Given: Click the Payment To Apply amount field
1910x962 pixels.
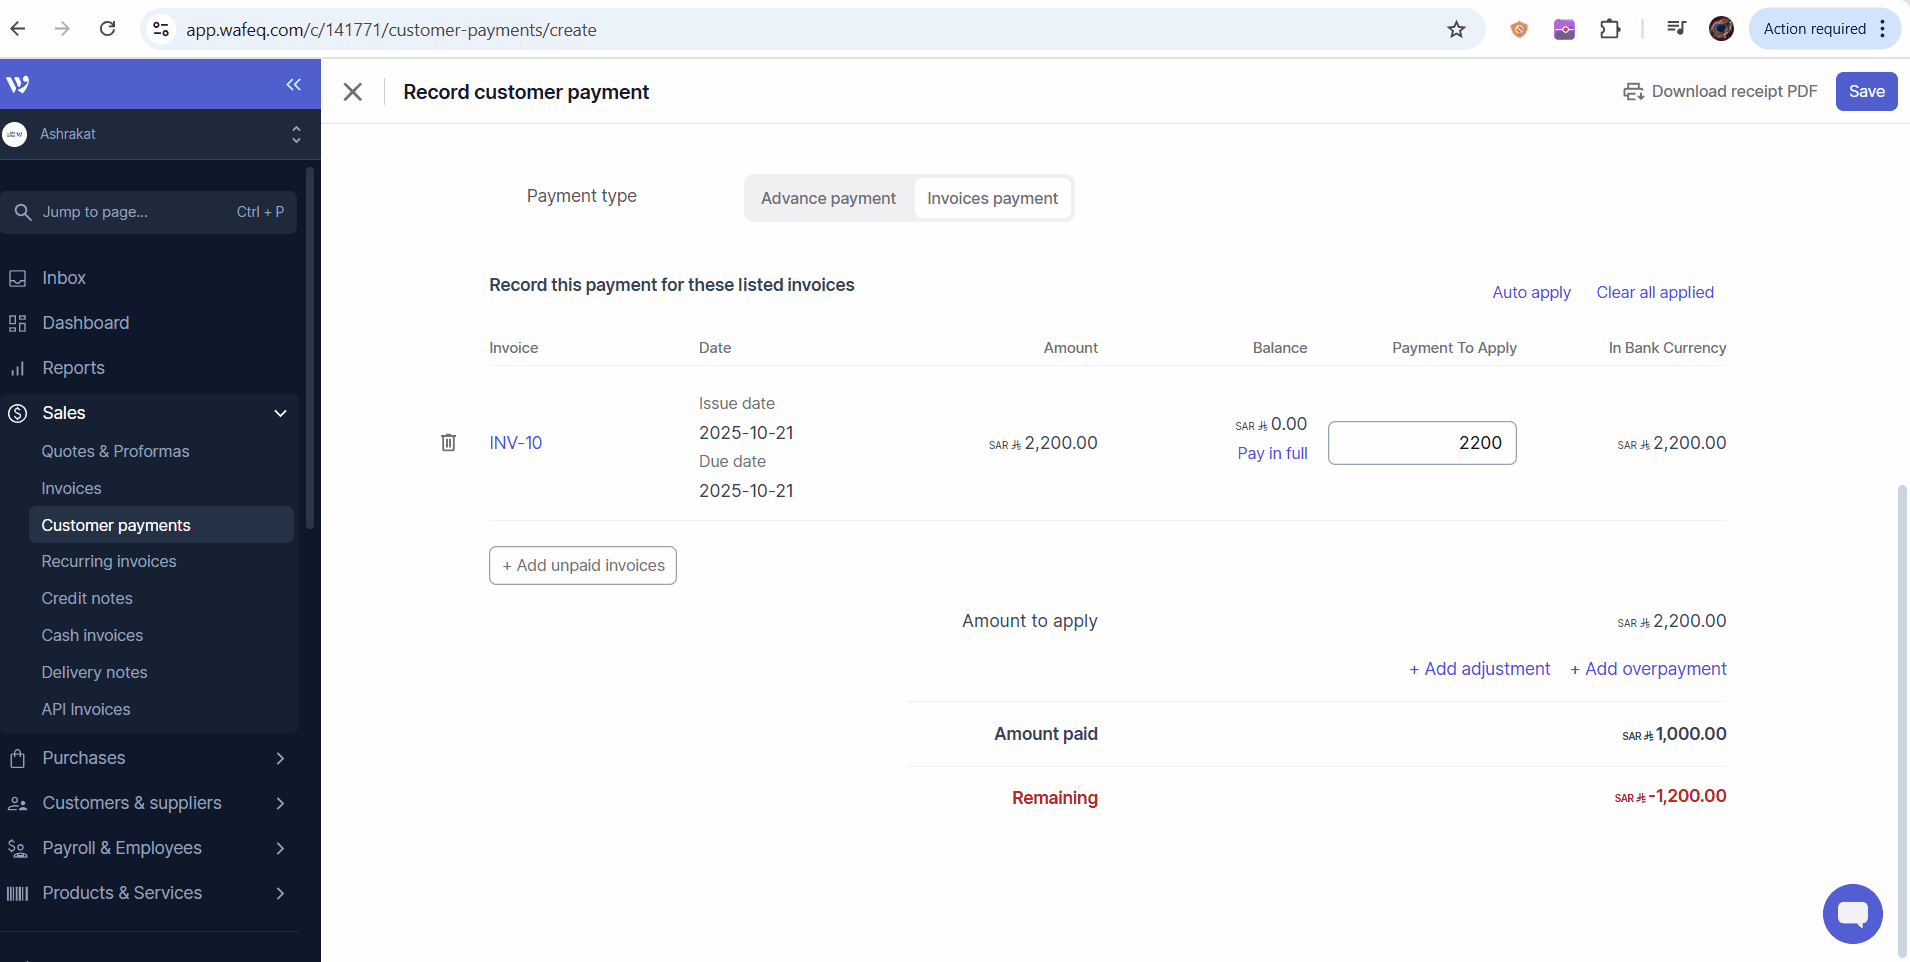Looking at the screenshot, I should pos(1421,443).
